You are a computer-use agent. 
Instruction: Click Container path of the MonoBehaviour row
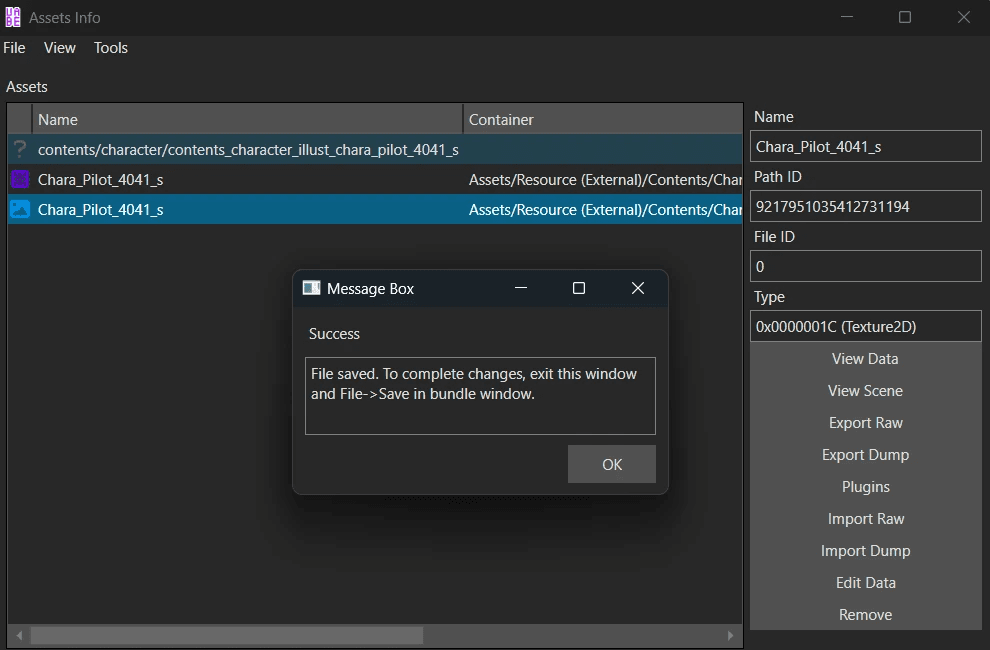(605, 180)
